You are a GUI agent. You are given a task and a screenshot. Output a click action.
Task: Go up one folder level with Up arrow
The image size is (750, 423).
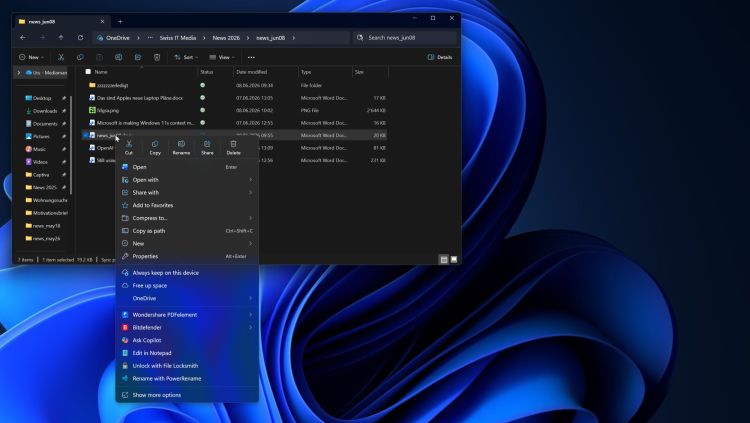(61, 37)
